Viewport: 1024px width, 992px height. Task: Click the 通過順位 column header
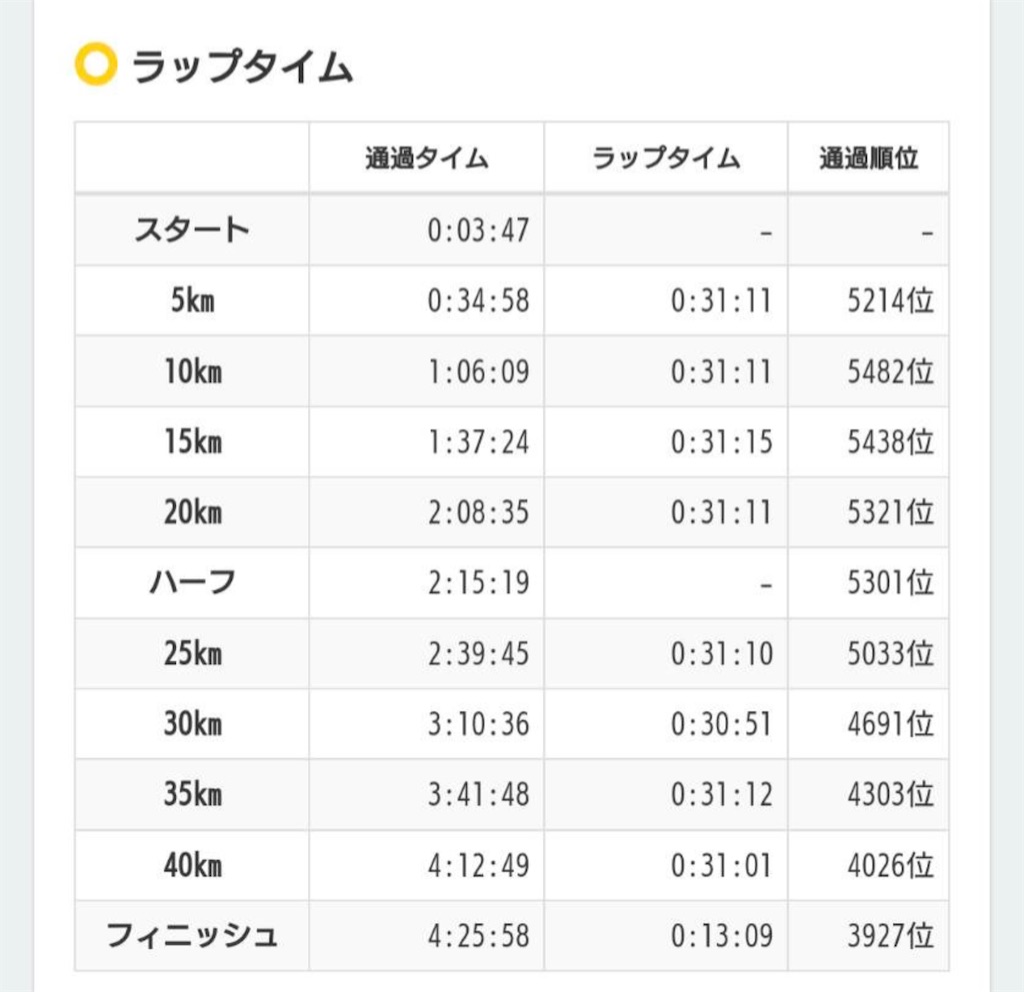[x=869, y=157]
